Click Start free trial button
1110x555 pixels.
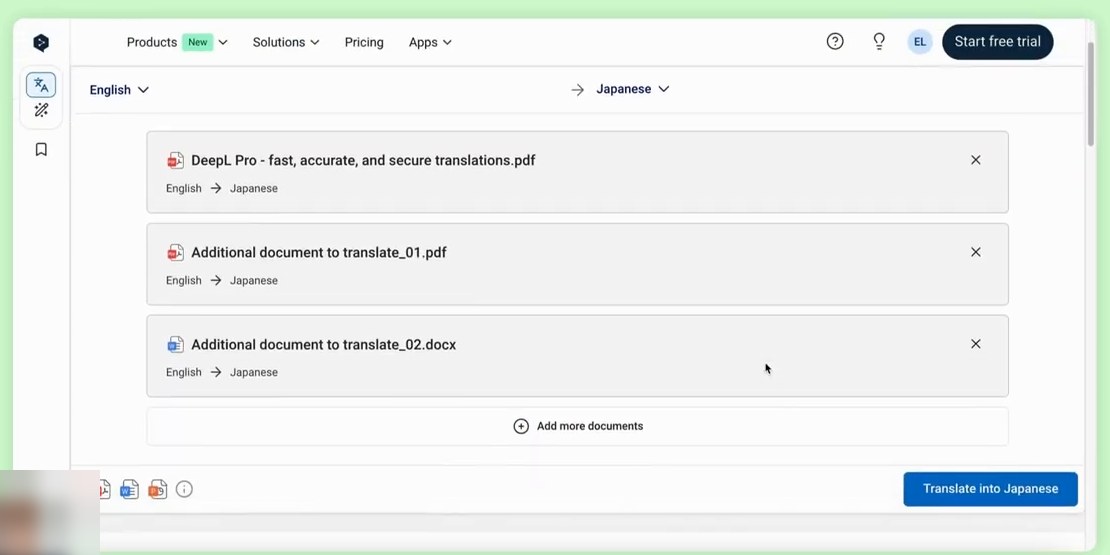(997, 42)
